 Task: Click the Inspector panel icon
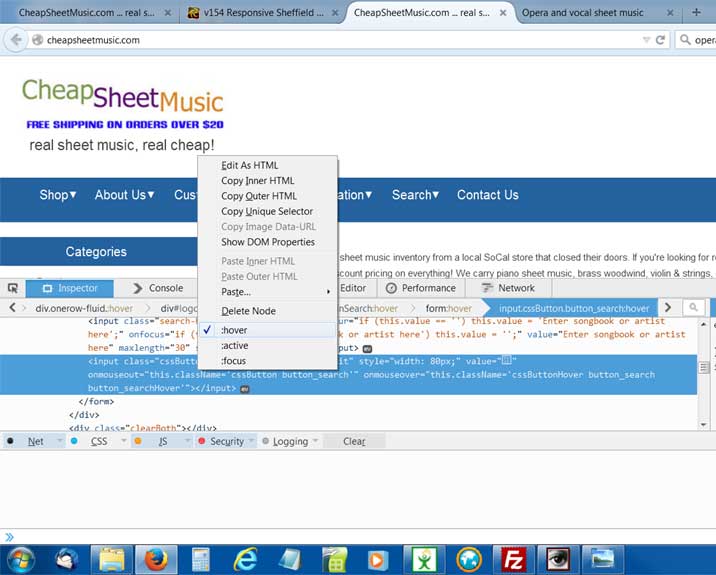pos(47,288)
